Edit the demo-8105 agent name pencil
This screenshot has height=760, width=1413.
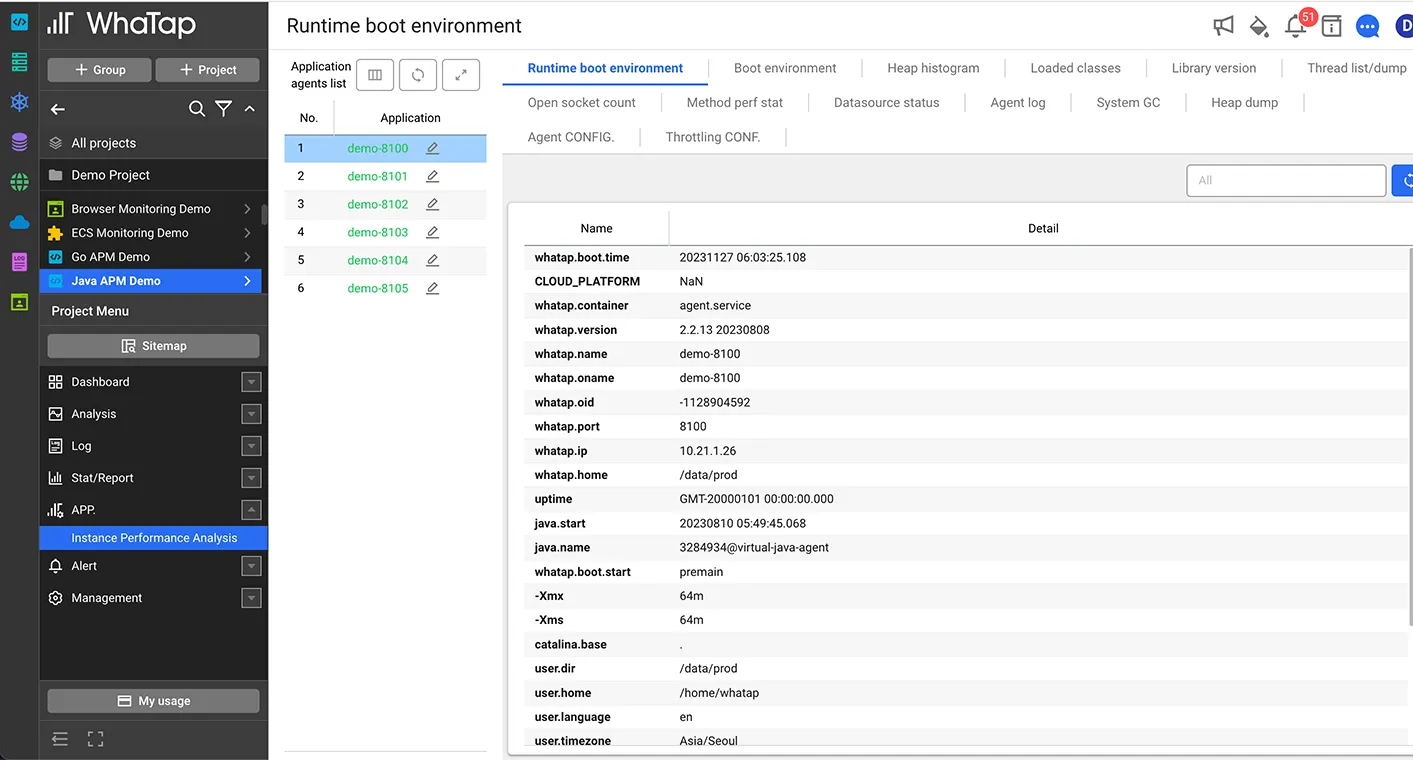[x=432, y=288]
